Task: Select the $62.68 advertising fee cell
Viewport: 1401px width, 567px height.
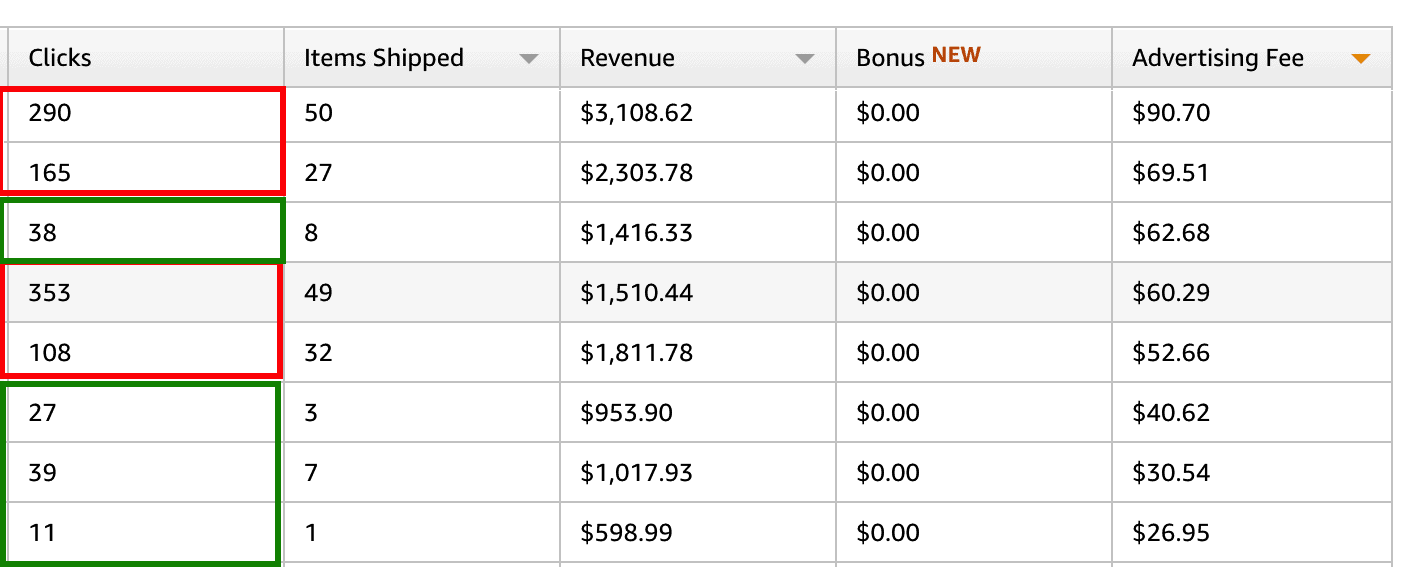Action: pyautogui.click(x=1170, y=233)
